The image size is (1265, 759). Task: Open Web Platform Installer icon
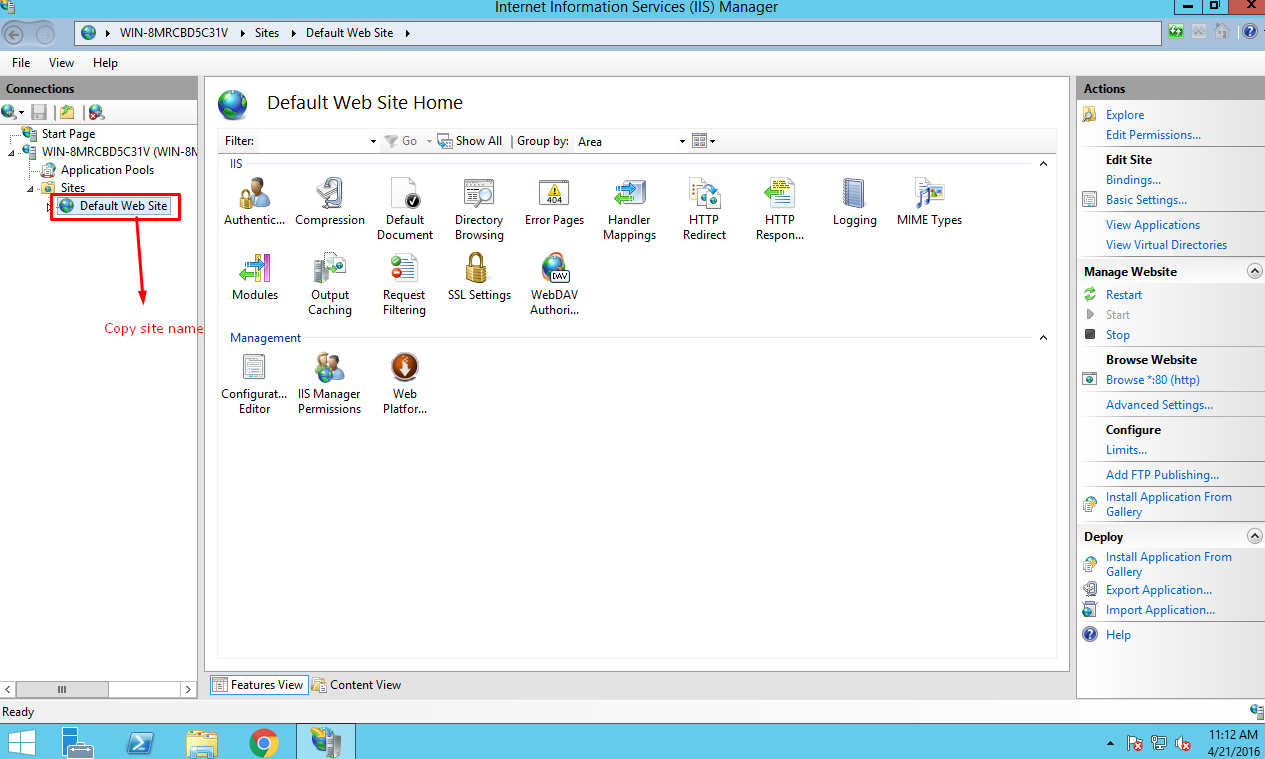[405, 383]
